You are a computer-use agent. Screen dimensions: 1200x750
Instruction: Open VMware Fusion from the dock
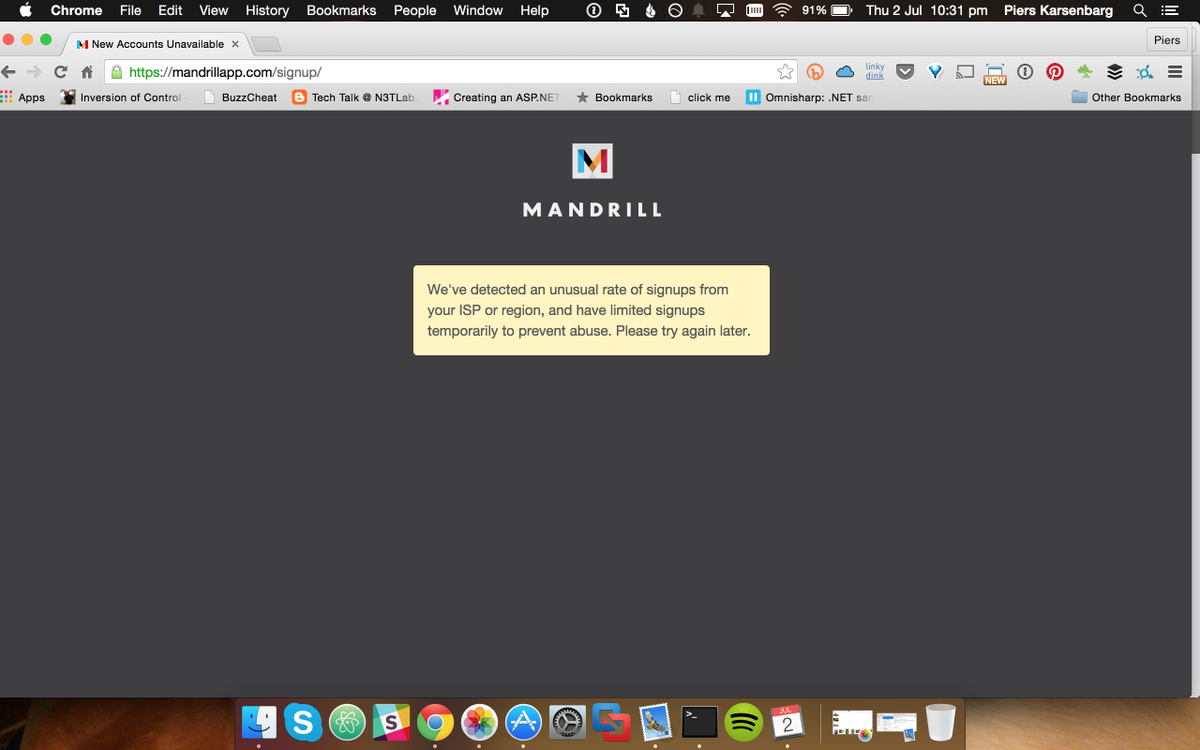pos(611,721)
